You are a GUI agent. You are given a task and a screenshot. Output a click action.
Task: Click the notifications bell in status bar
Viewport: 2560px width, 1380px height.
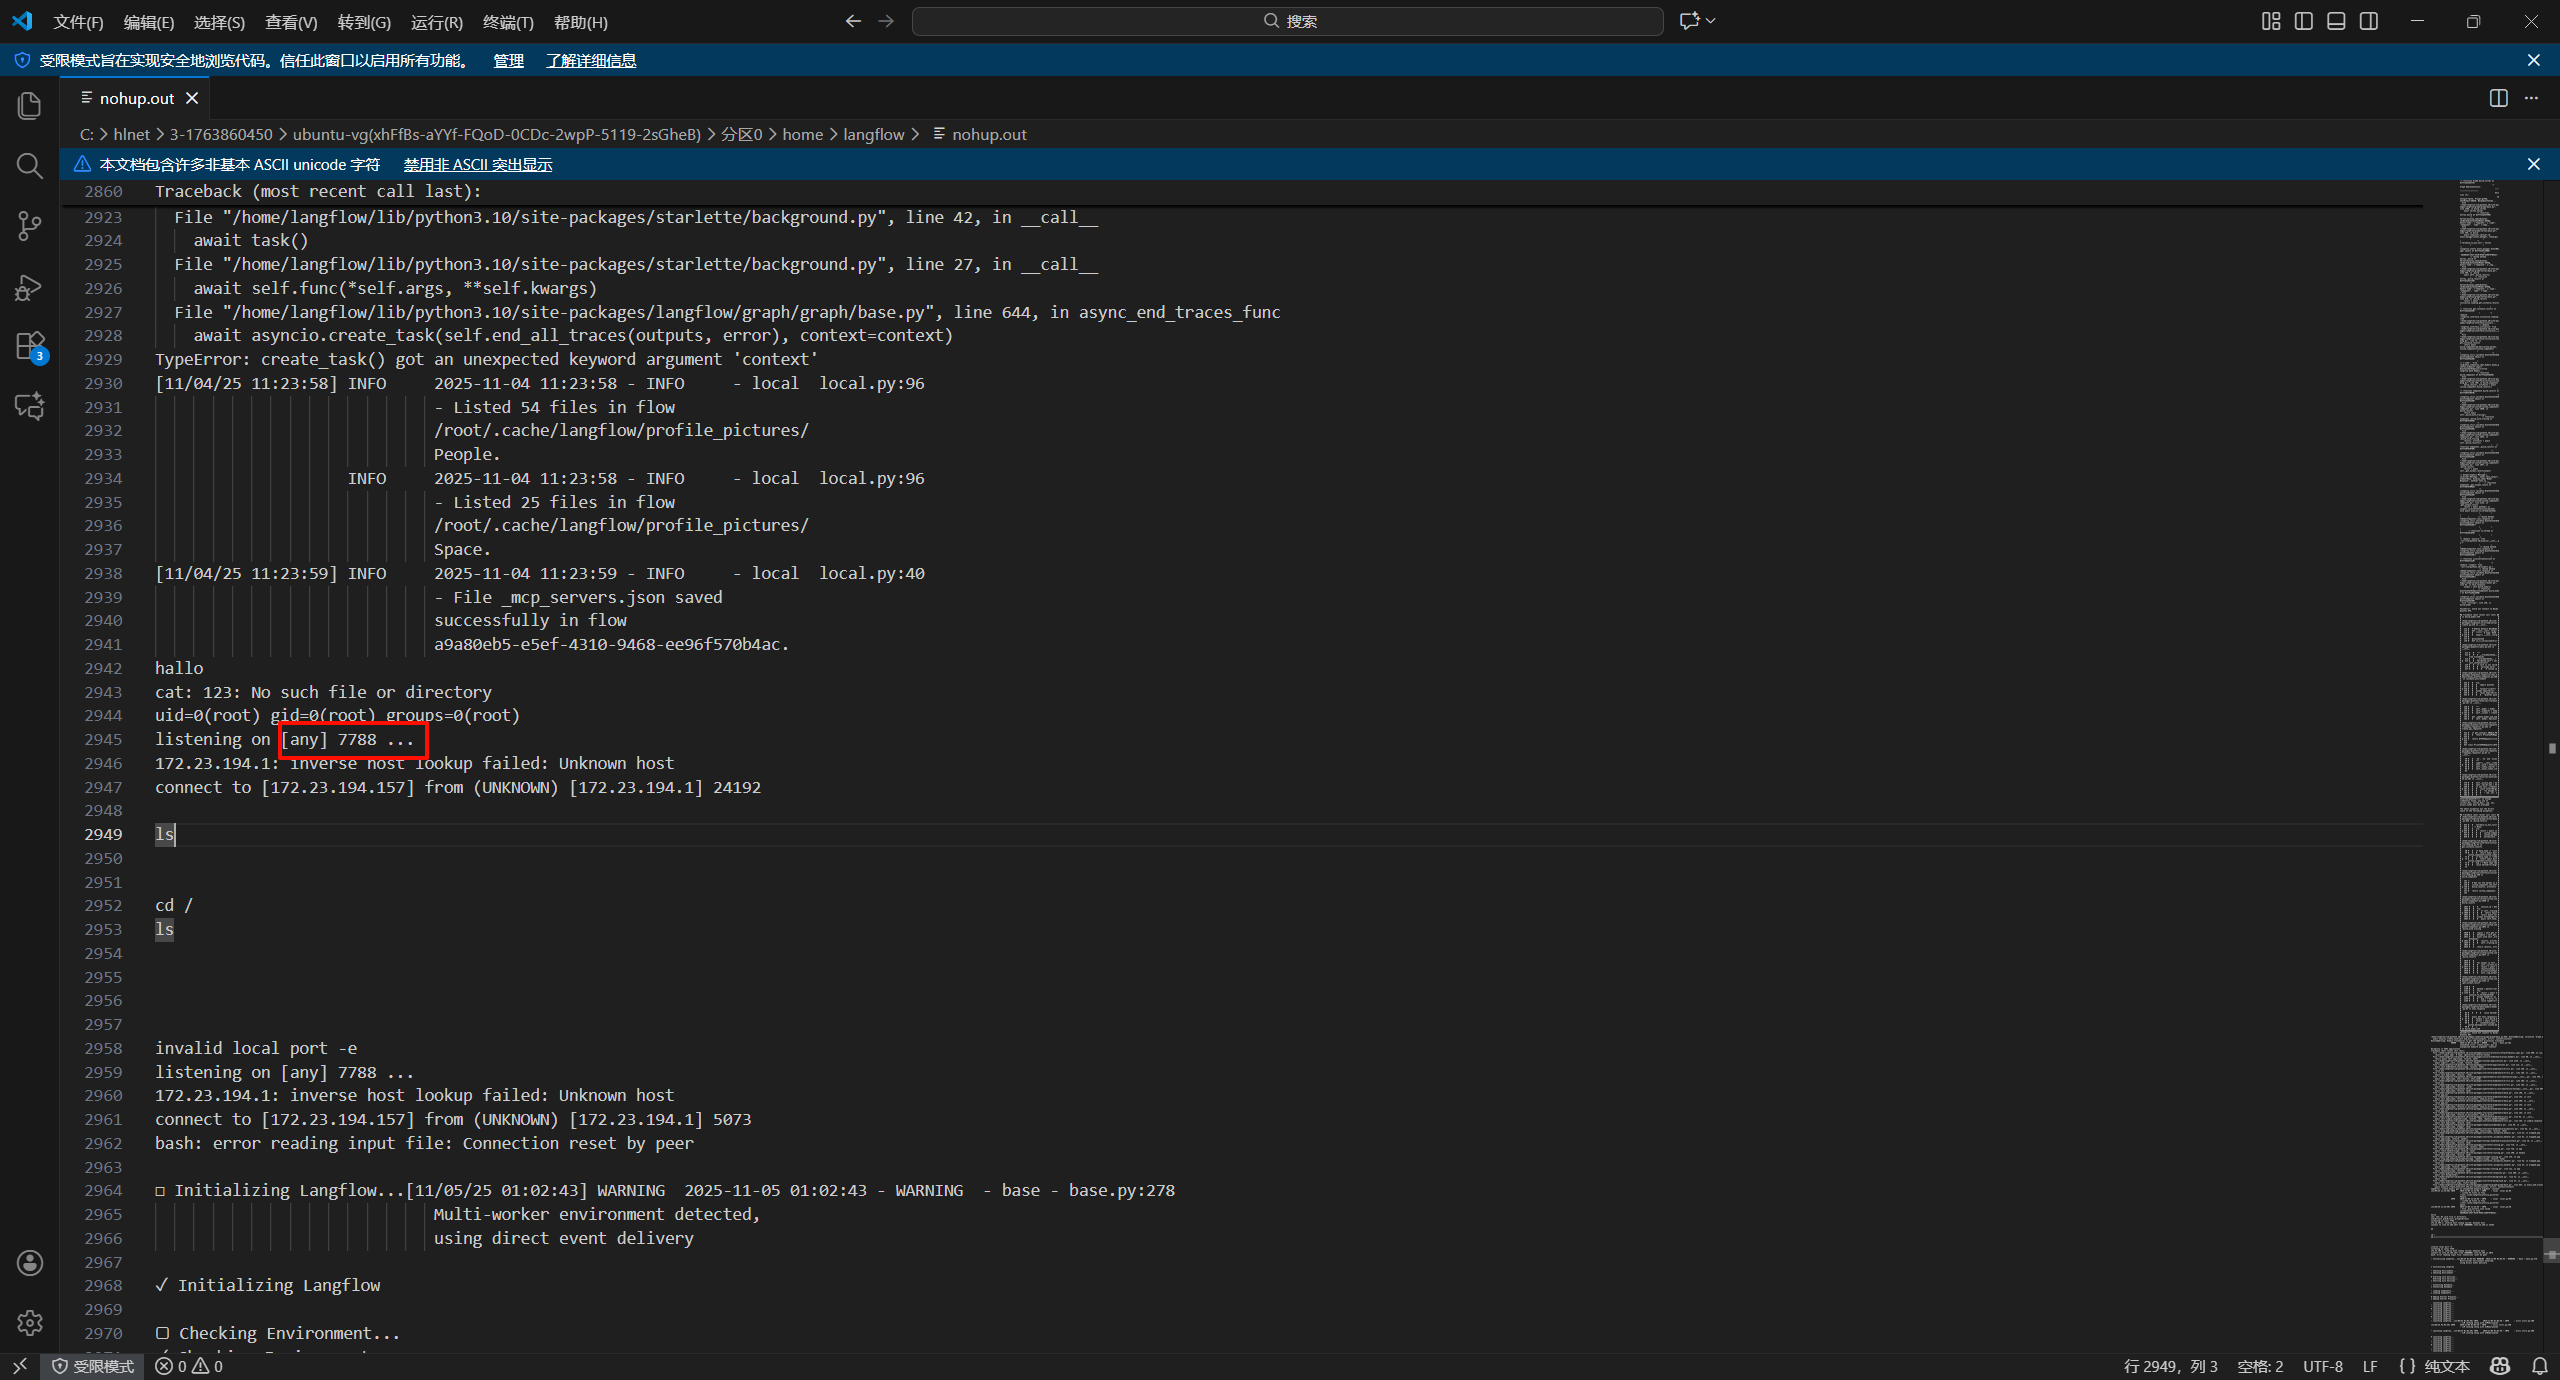[x=2539, y=1366]
